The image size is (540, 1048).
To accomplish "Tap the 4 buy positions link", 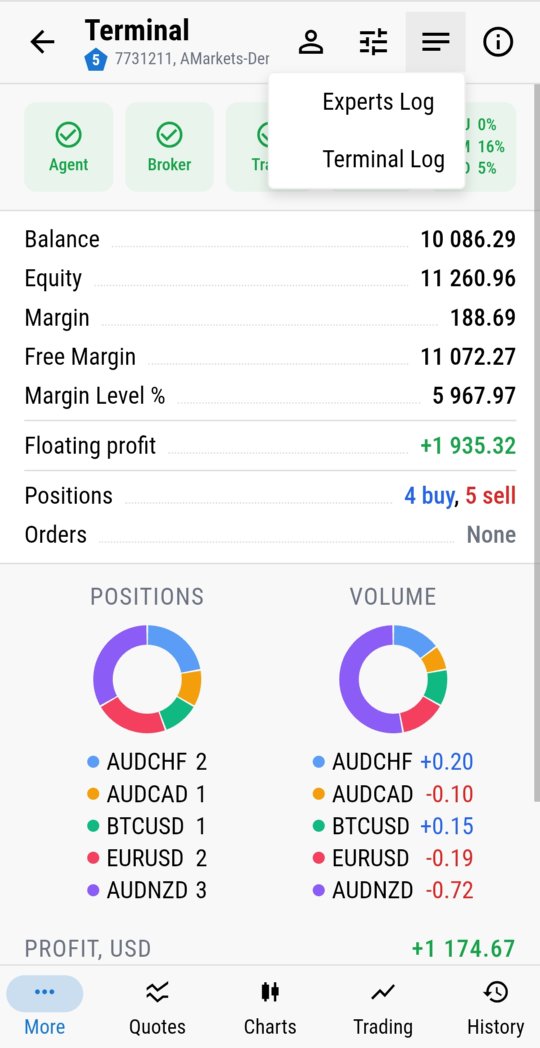I will point(429,496).
